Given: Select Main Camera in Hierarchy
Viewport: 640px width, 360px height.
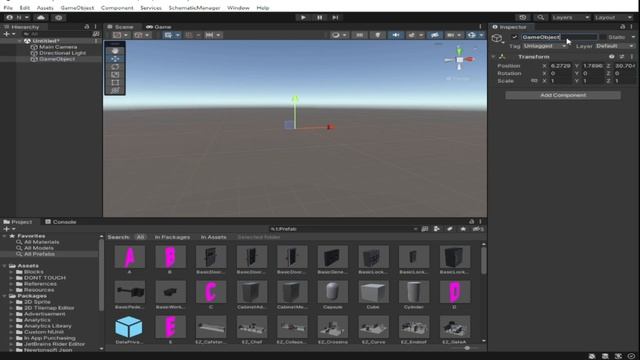Looking at the screenshot, I should (x=58, y=47).
